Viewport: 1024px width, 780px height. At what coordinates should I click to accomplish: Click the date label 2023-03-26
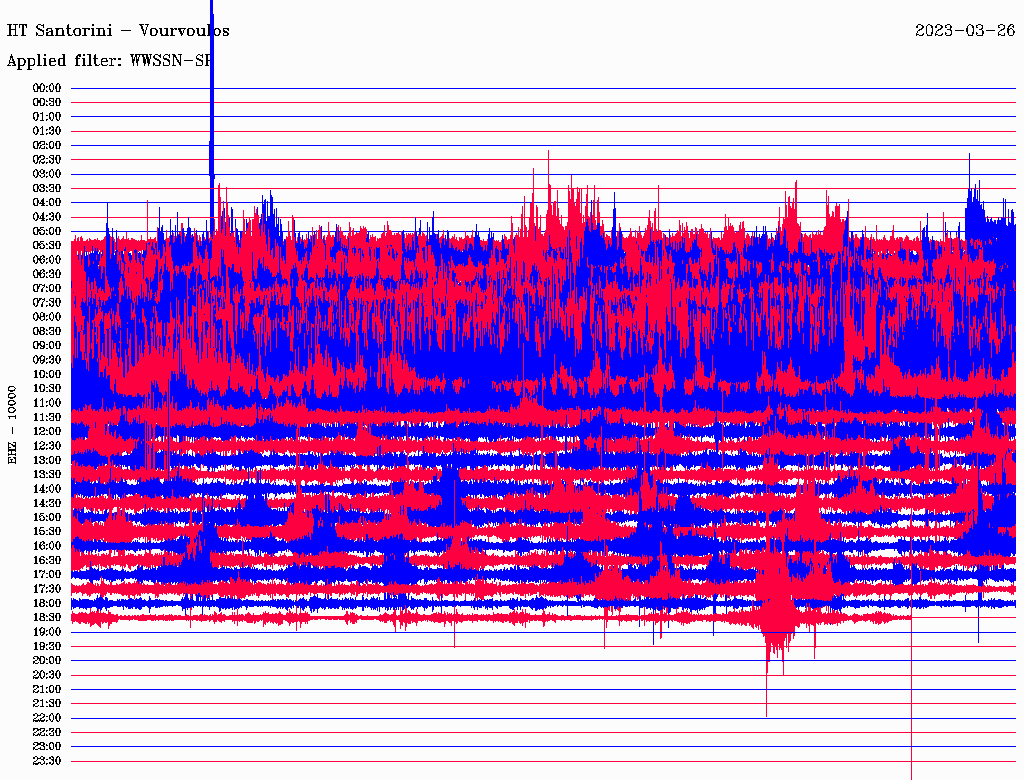(x=964, y=31)
